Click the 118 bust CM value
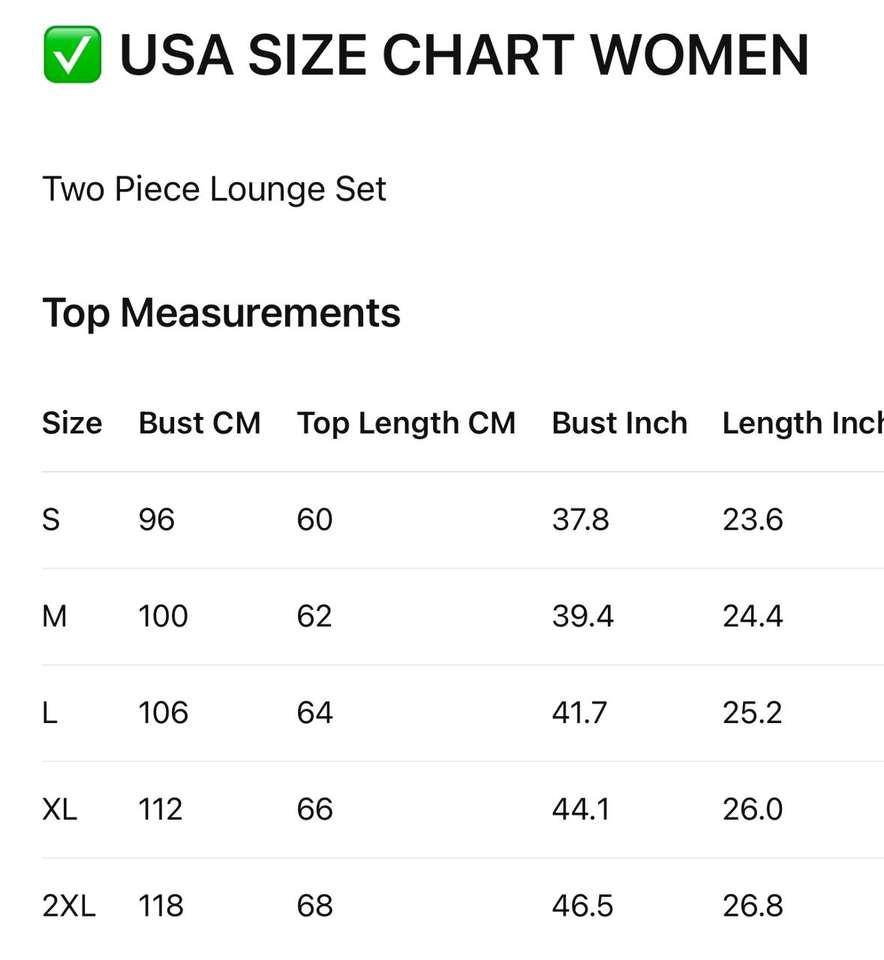884x960 pixels. point(161,906)
